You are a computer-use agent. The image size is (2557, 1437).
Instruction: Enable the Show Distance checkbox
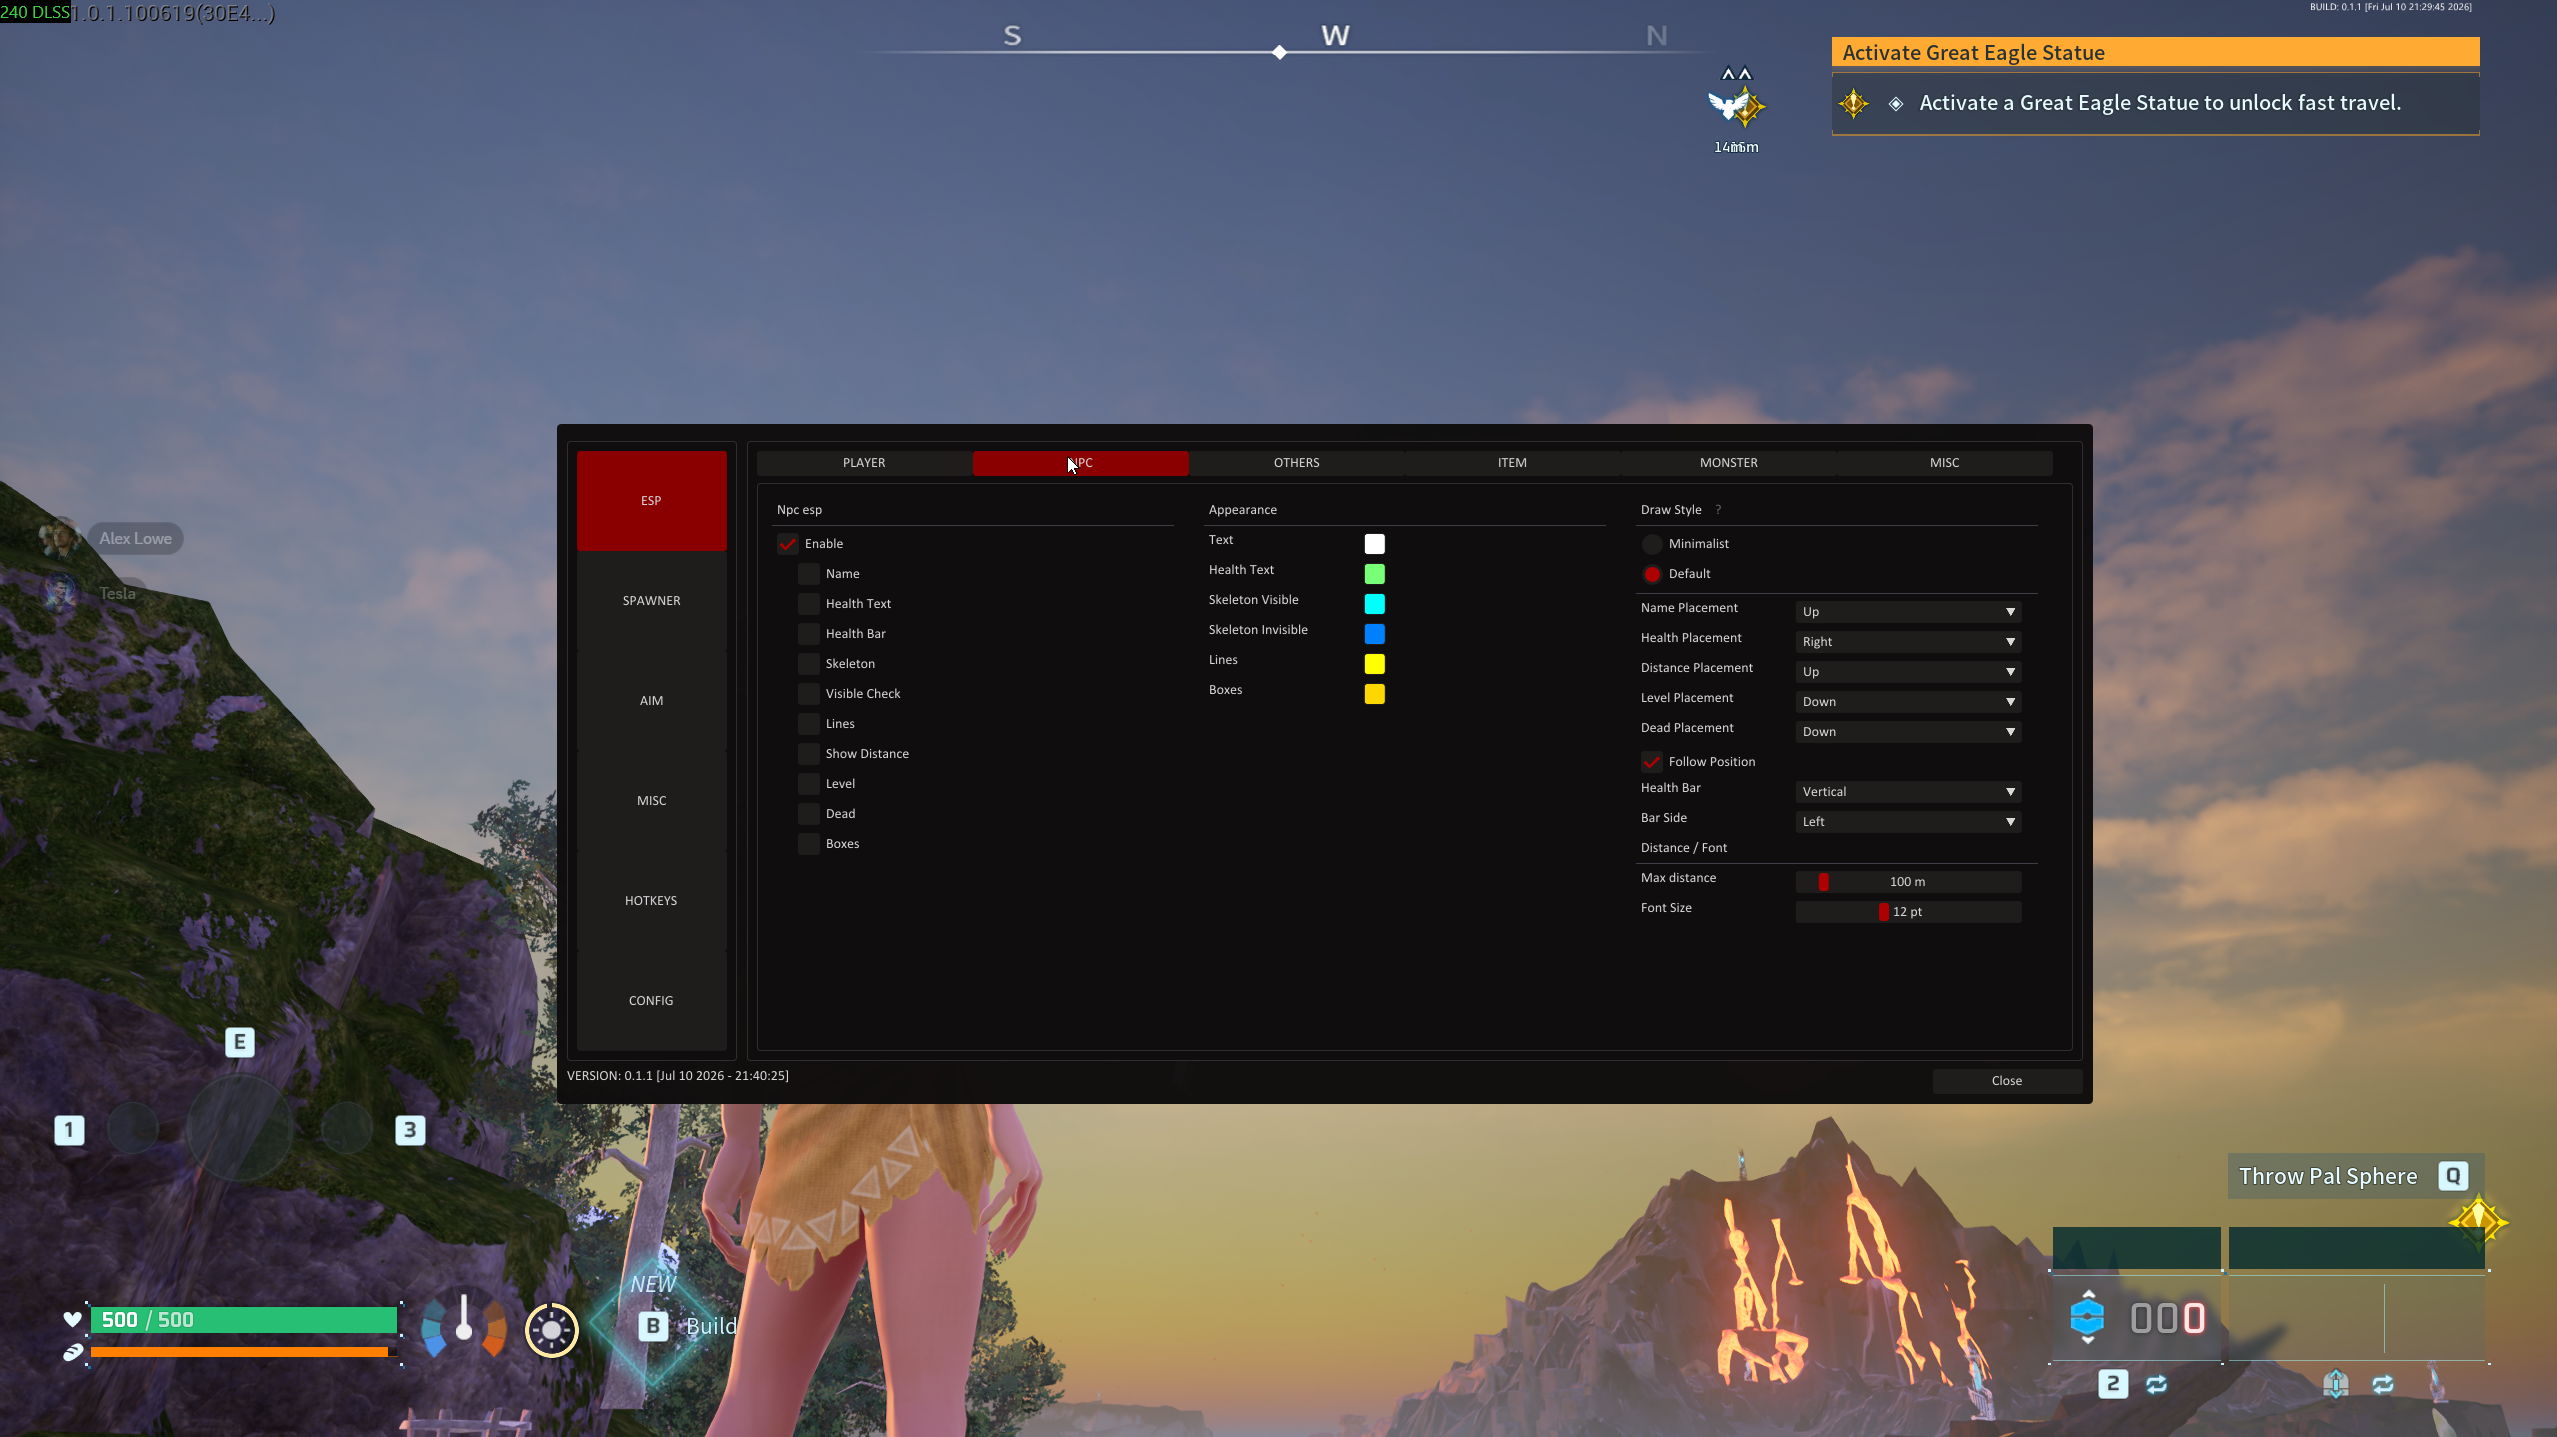coord(809,754)
